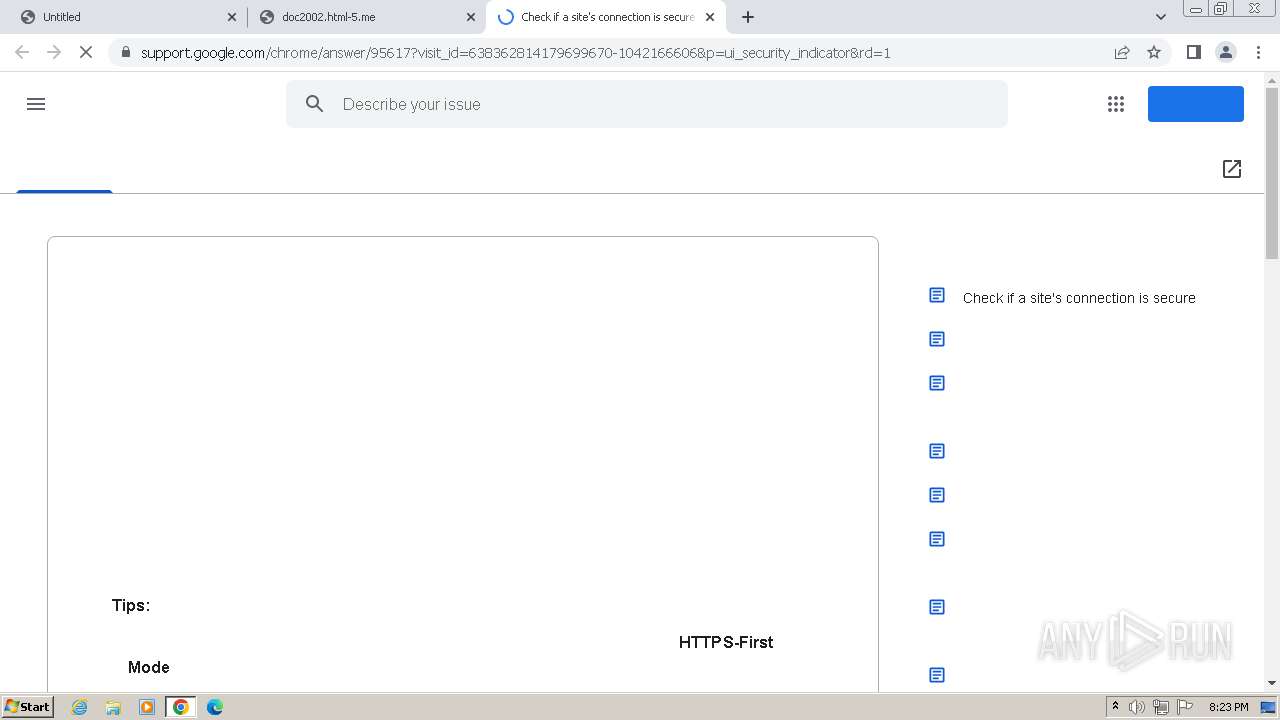The width and height of the screenshot is (1280, 720).
Task: Stop loading the page
Action: [x=86, y=52]
